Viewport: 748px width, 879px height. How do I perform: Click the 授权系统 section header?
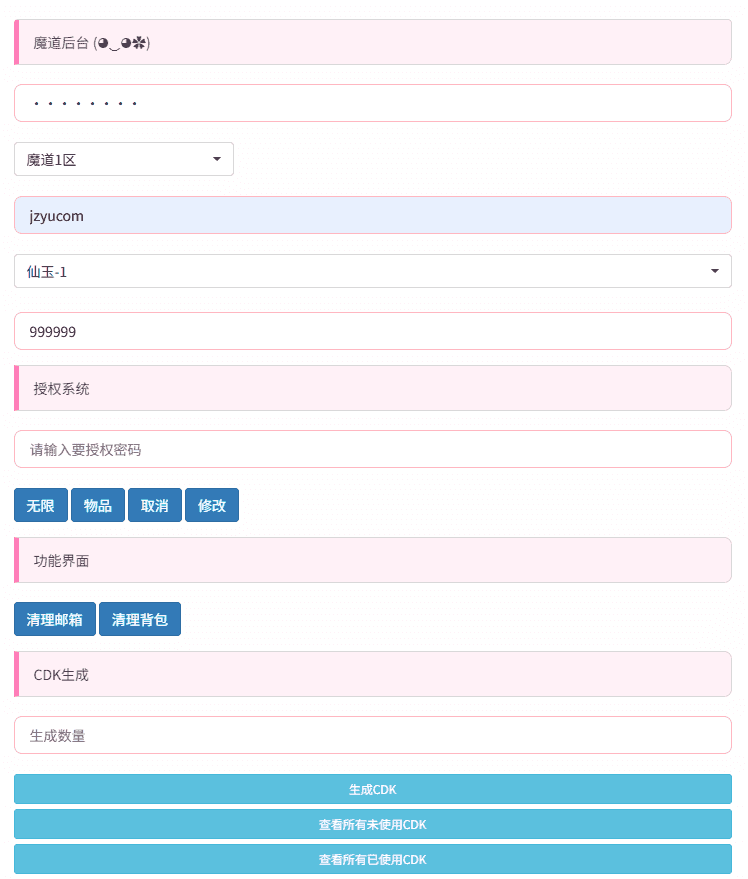pyautogui.click(x=372, y=388)
